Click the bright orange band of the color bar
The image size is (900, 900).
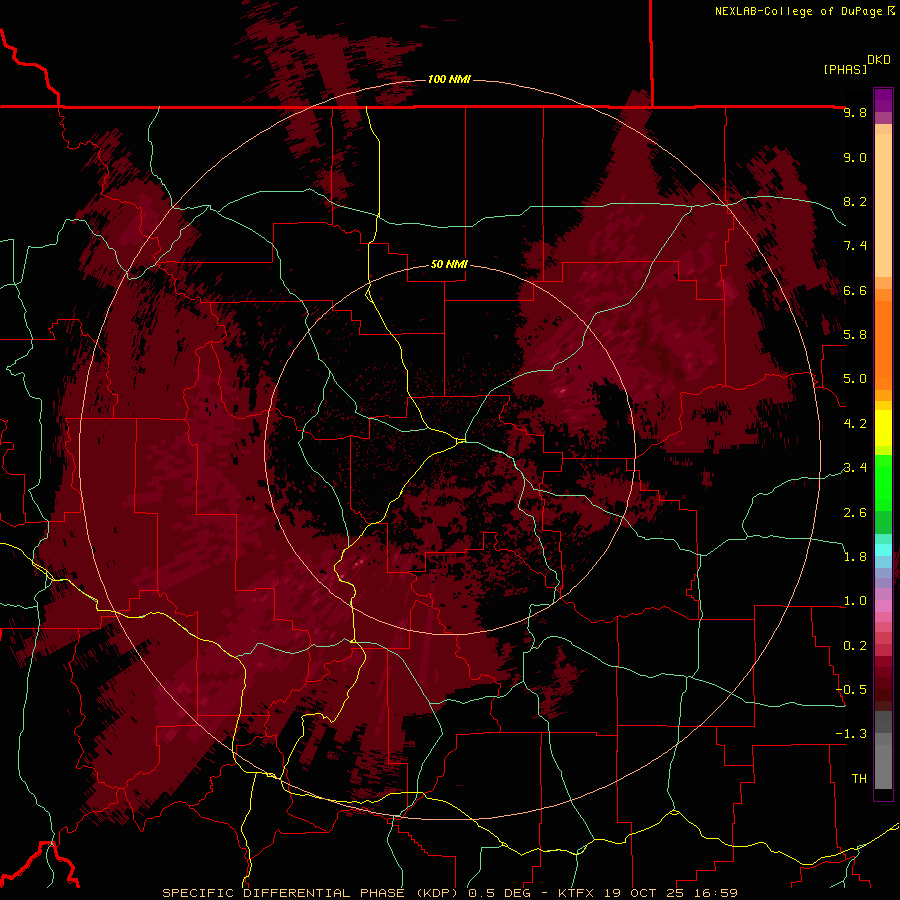[883, 344]
